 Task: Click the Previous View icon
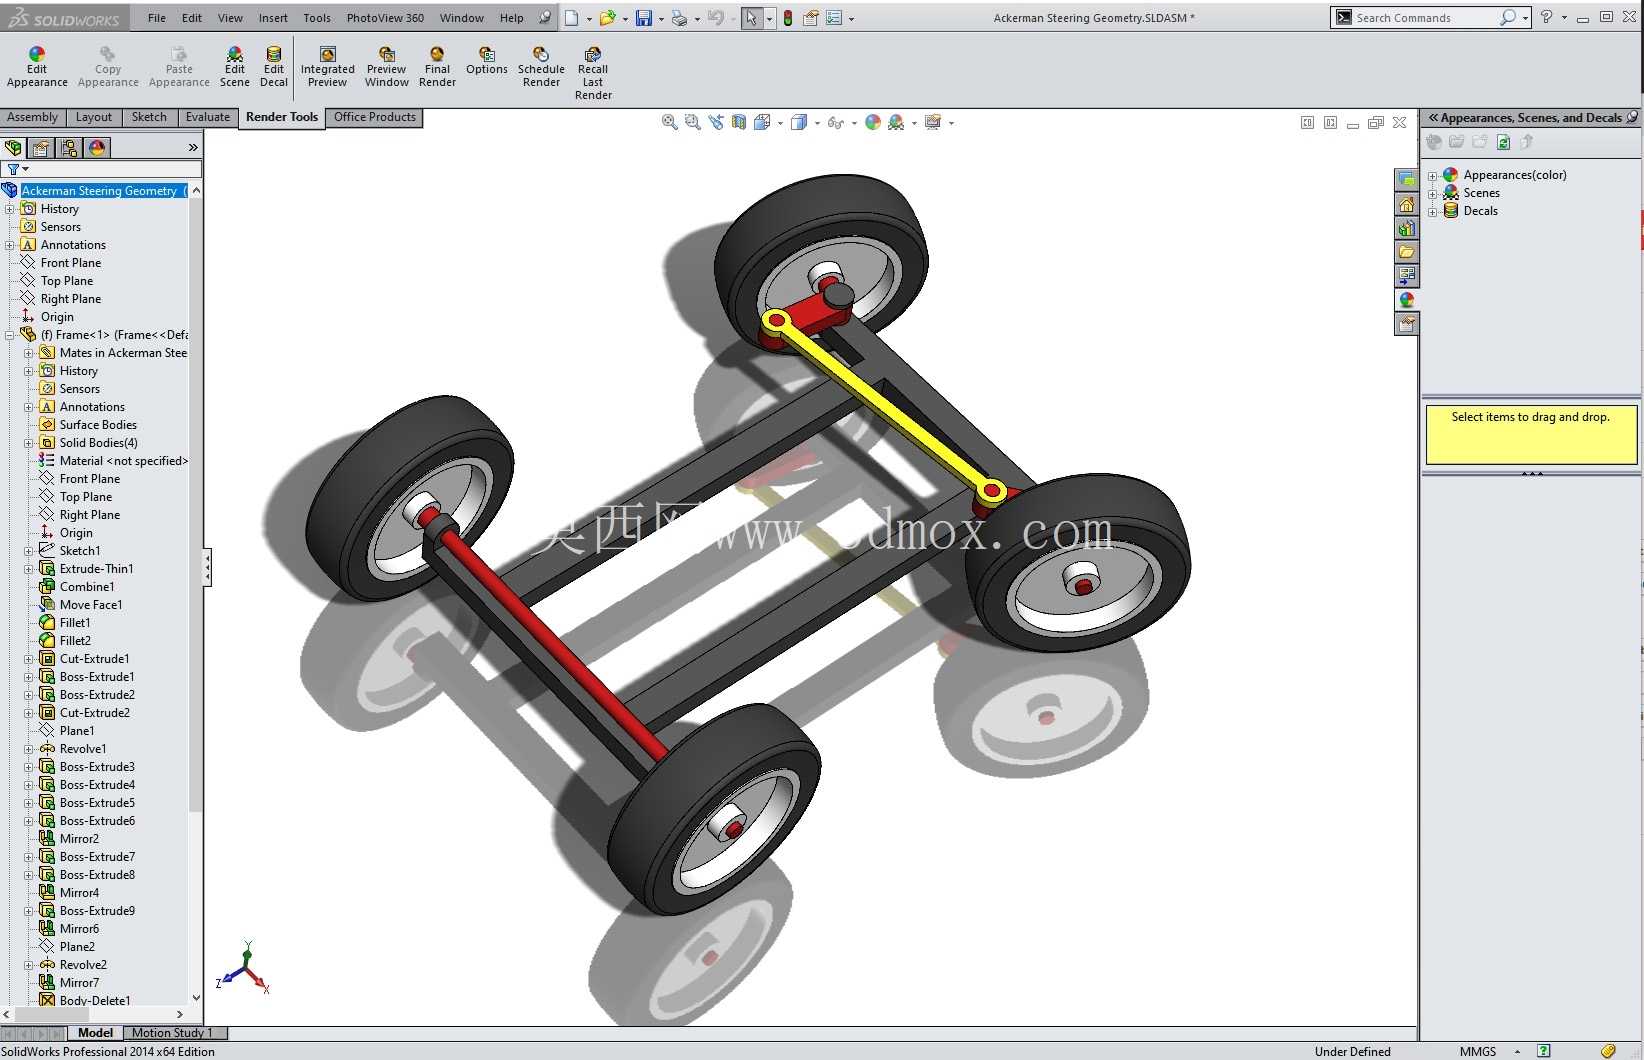pos(716,122)
